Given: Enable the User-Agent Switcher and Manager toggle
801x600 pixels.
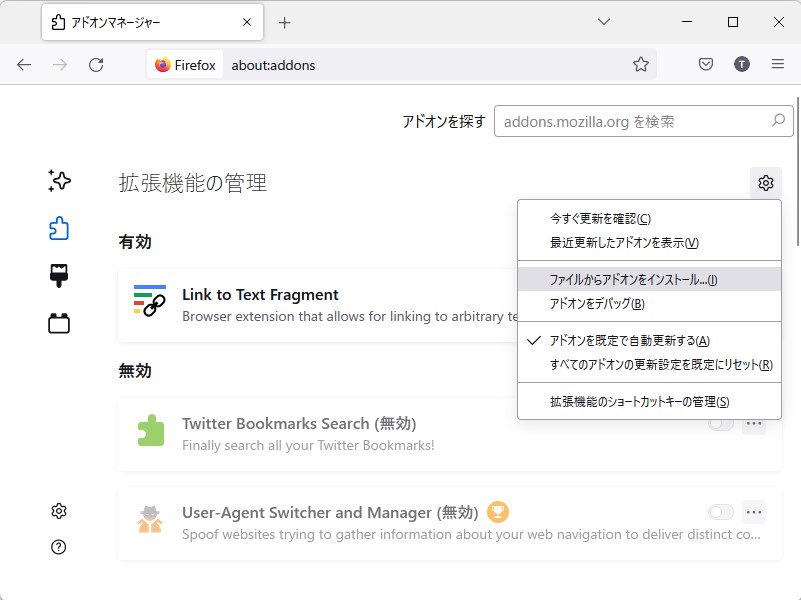Looking at the screenshot, I should click(x=720, y=512).
